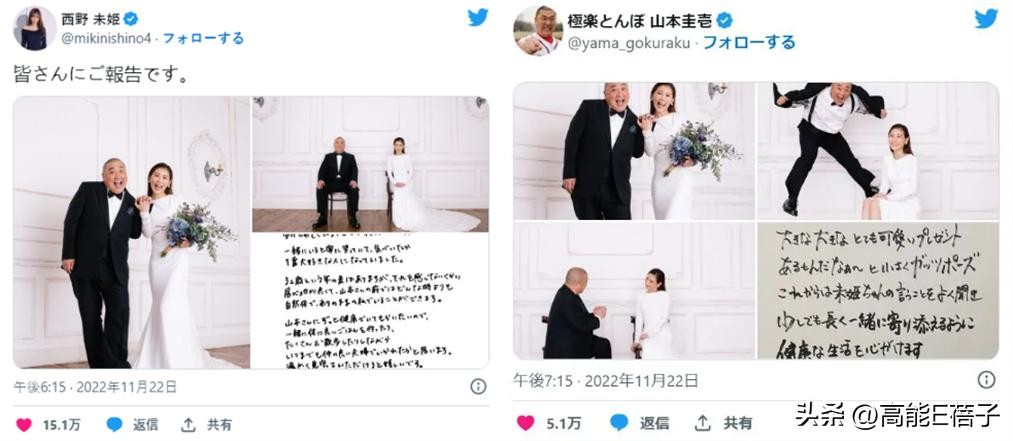Image resolution: width=1013 pixels, height=441 pixels.
Task: Open the @mikinishino4 handle link
Action: [106, 39]
